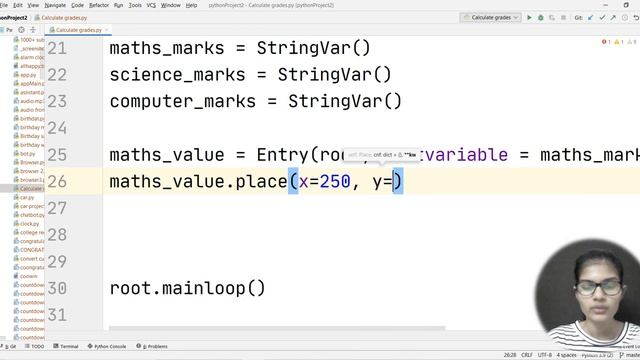Click the science_marks variable on line 22

(177, 75)
